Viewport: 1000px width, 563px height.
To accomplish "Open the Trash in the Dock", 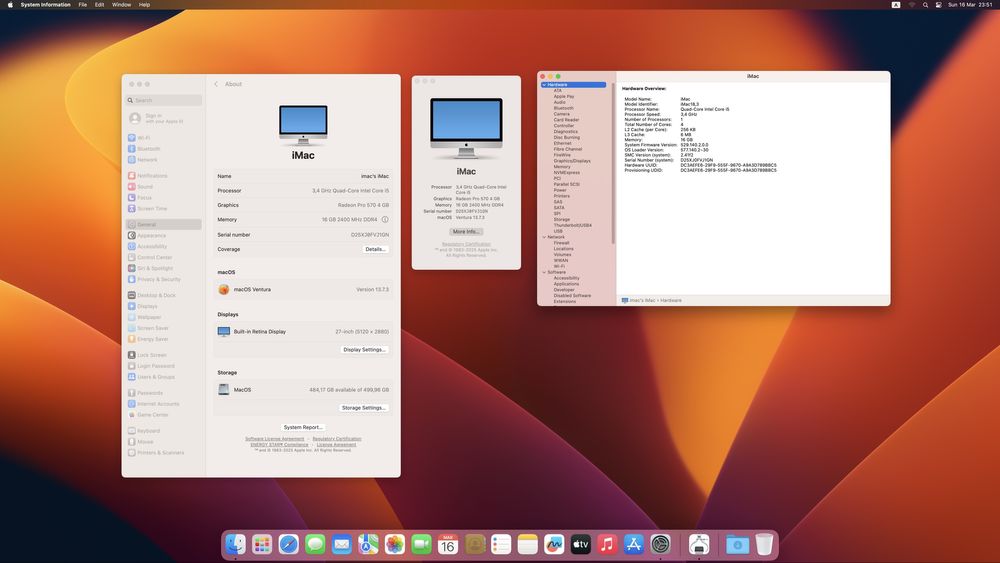I will point(764,545).
